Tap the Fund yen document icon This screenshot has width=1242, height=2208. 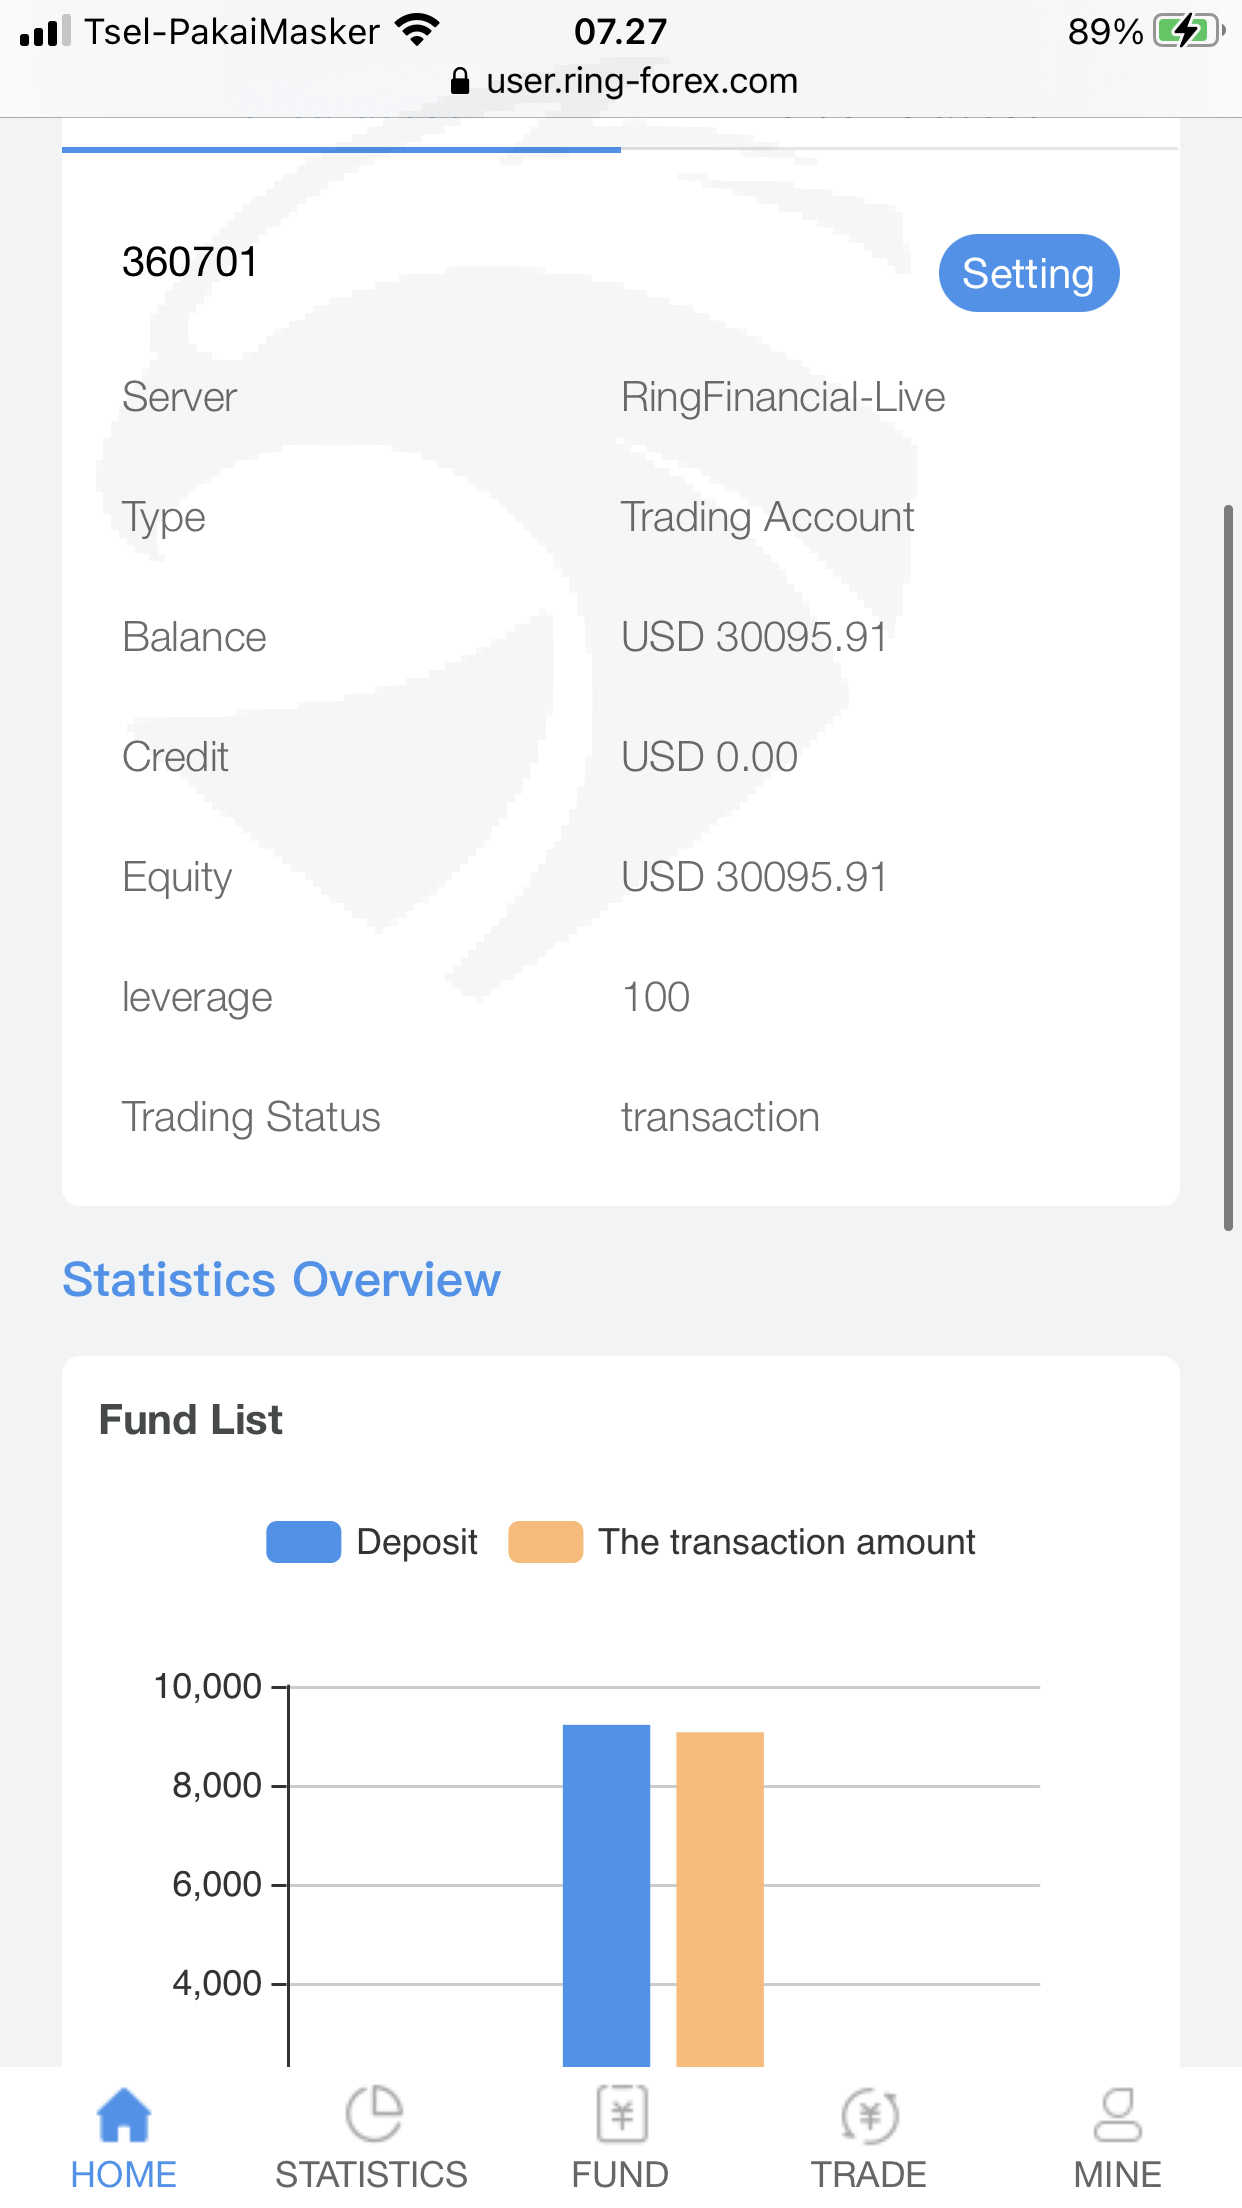point(621,2115)
